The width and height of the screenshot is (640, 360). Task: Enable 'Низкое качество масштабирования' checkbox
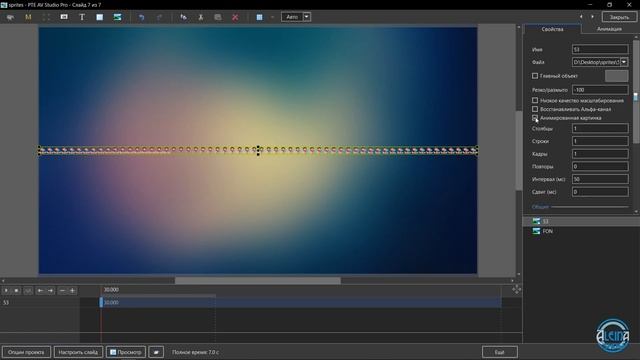click(x=535, y=100)
